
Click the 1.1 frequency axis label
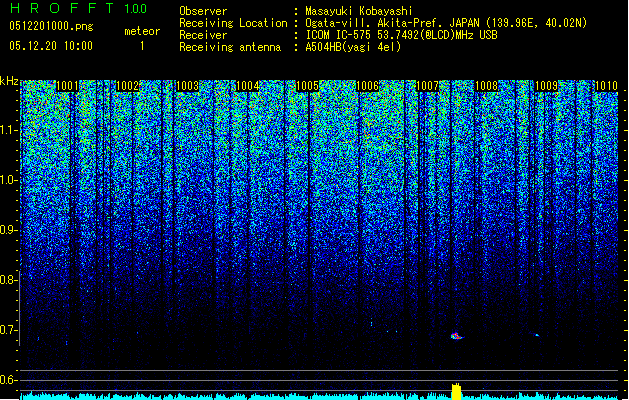(9, 130)
